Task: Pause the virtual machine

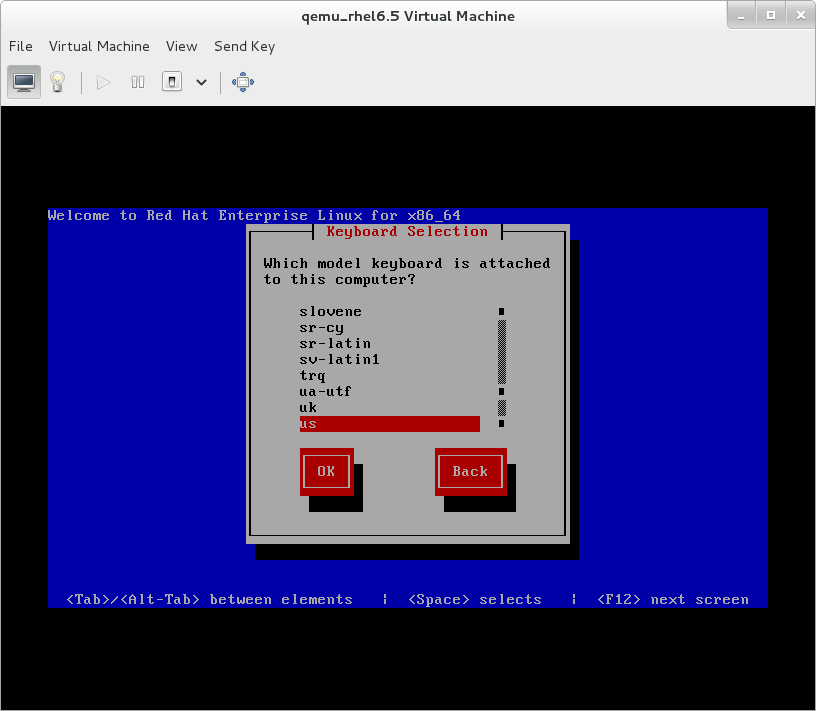Action: tap(138, 82)
